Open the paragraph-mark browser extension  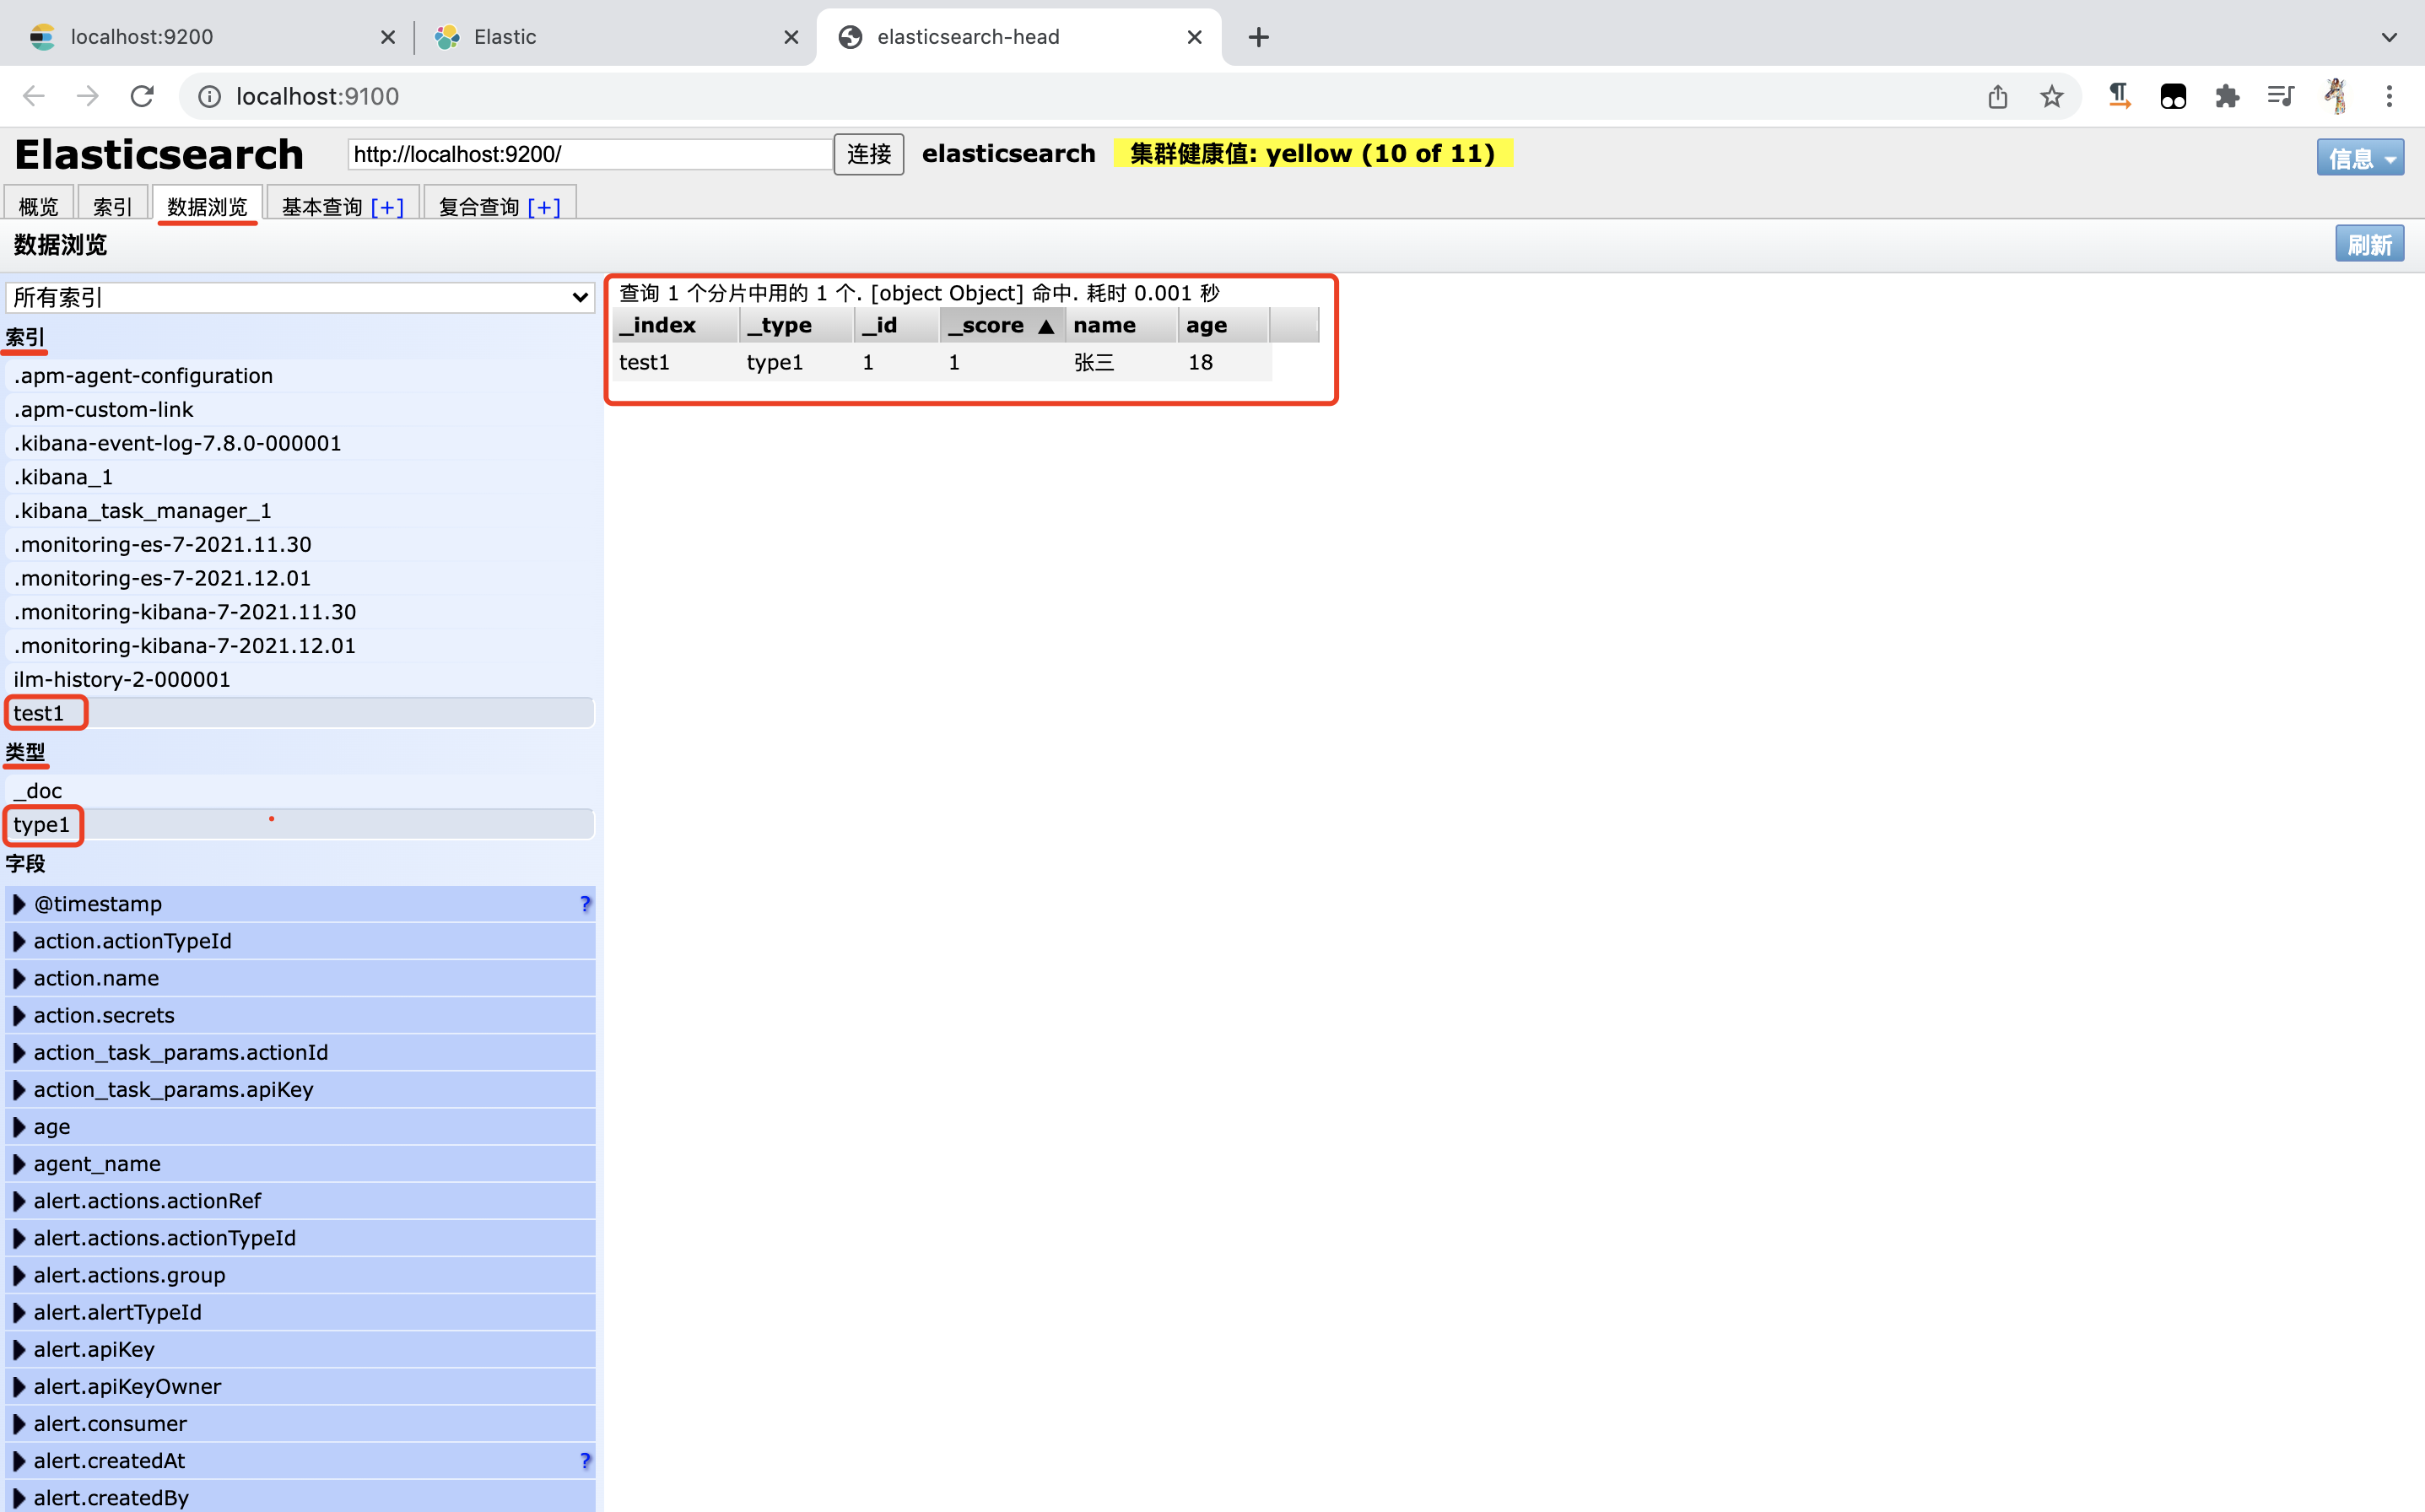pyautogui.click(x=2119, y=96)
